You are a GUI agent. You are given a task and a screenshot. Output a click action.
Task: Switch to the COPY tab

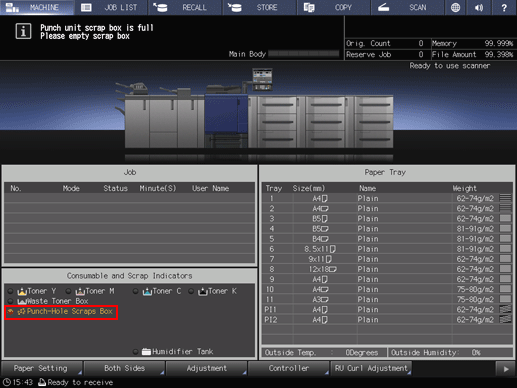tap(334, 7)
